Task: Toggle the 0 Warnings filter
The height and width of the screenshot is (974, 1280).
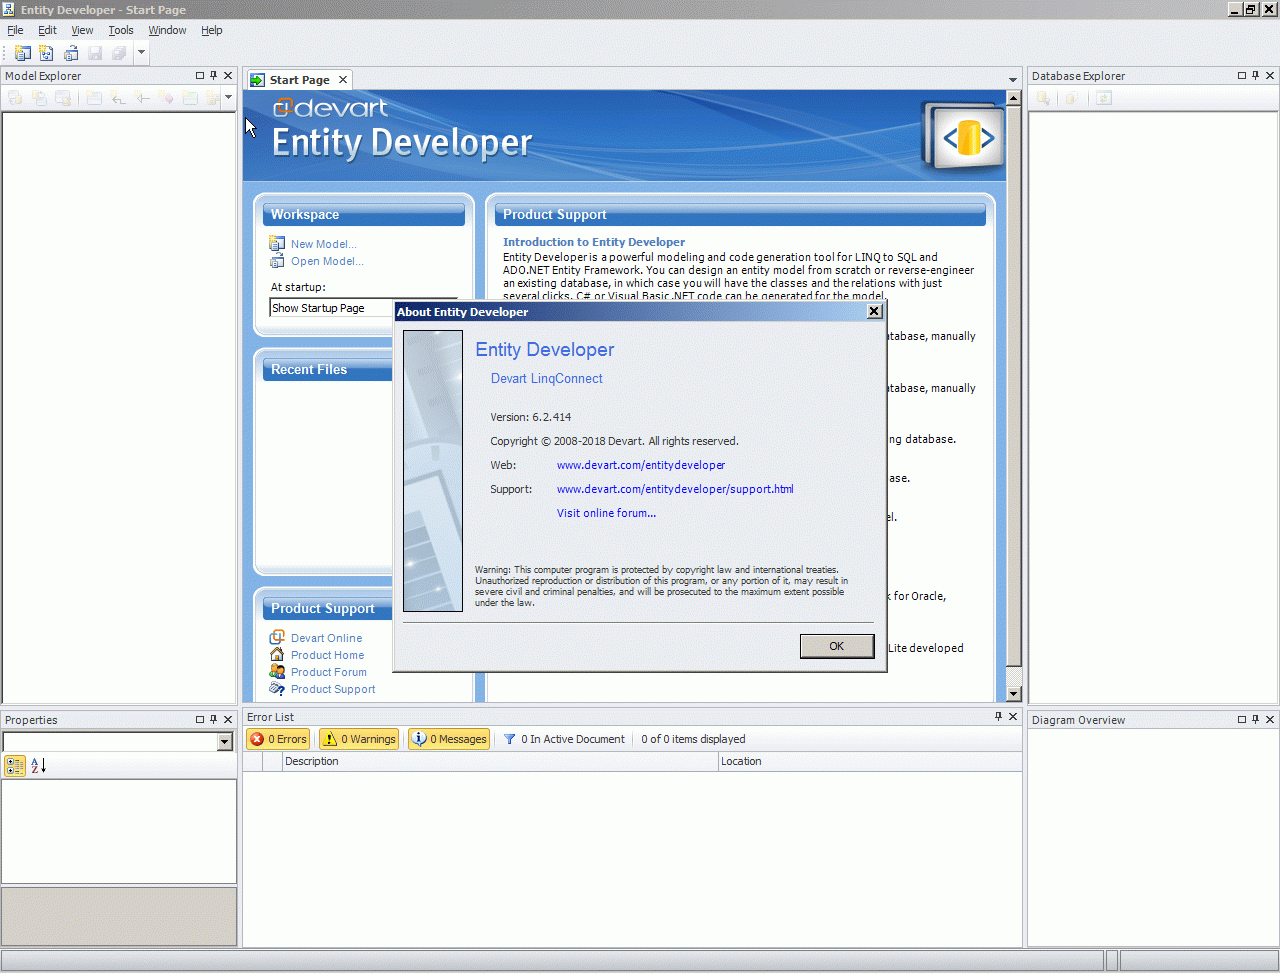Action: 359,739
